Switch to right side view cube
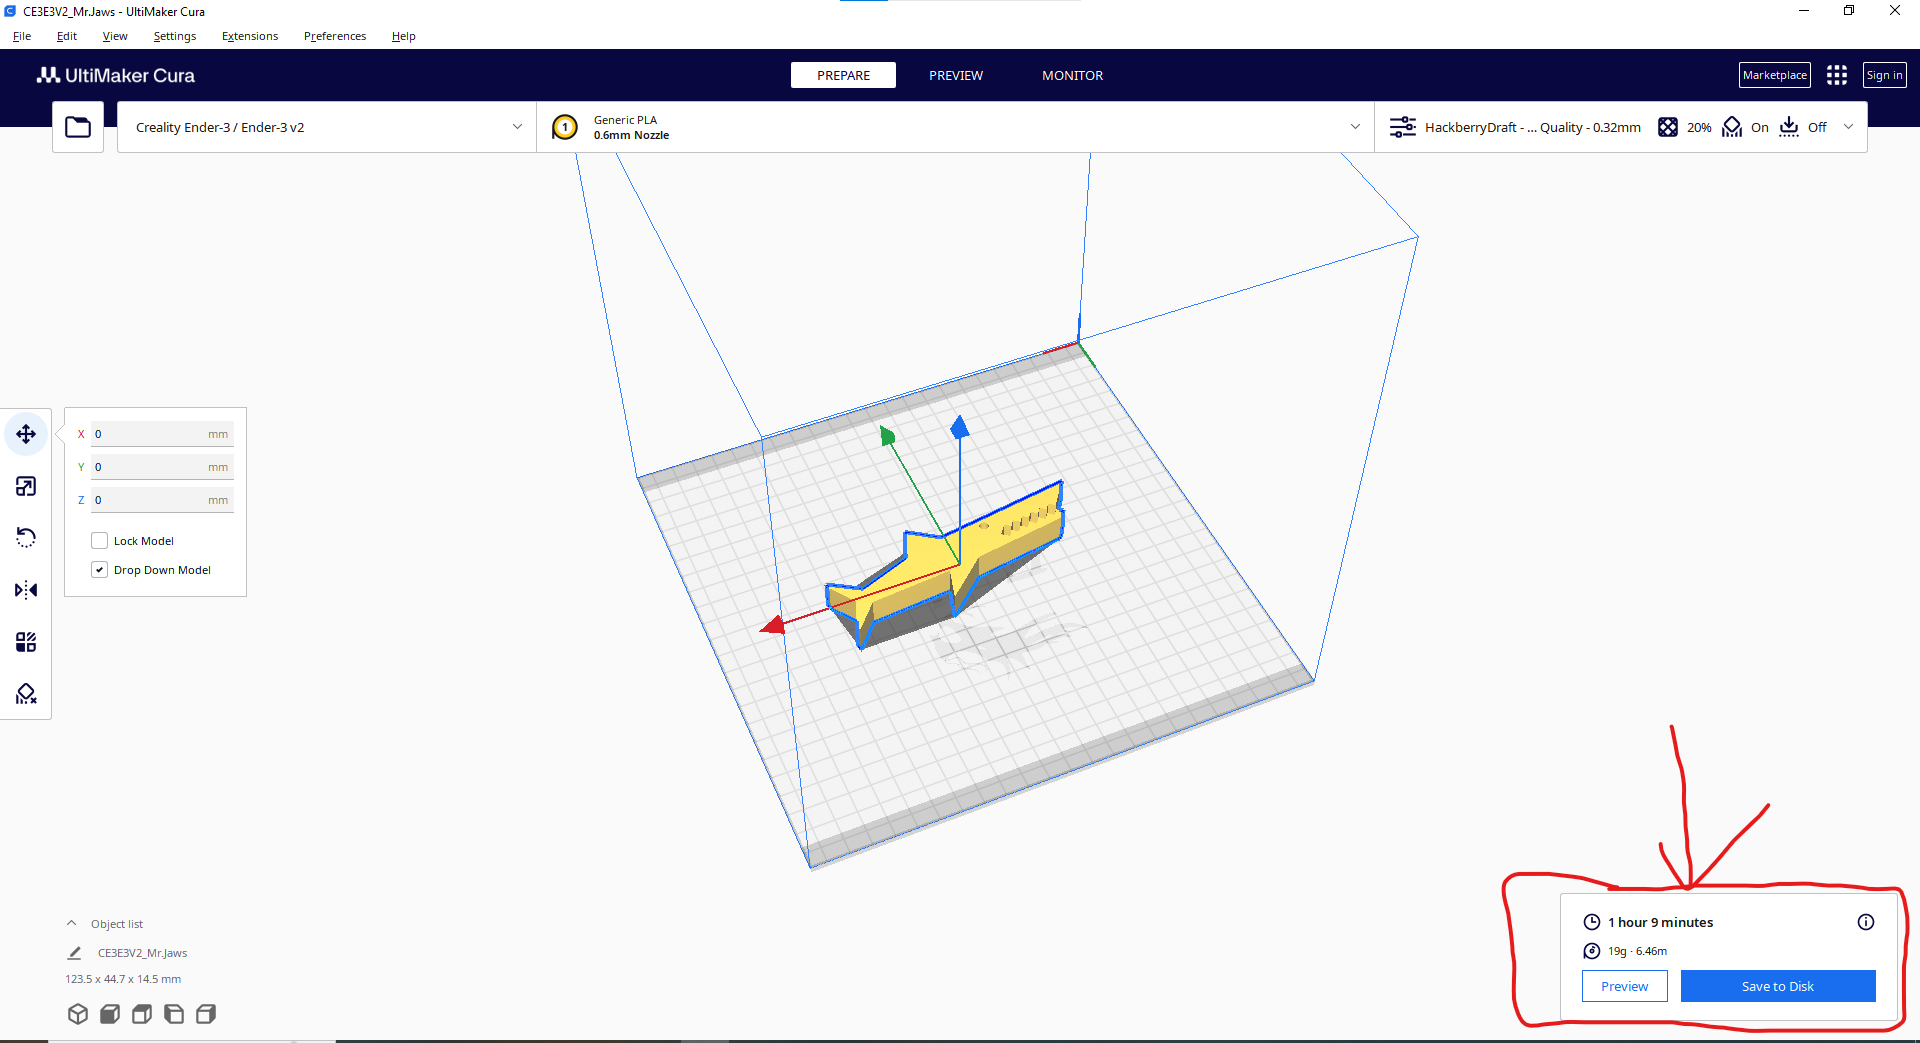Screen dimensions: 1920x1043 206,1014
